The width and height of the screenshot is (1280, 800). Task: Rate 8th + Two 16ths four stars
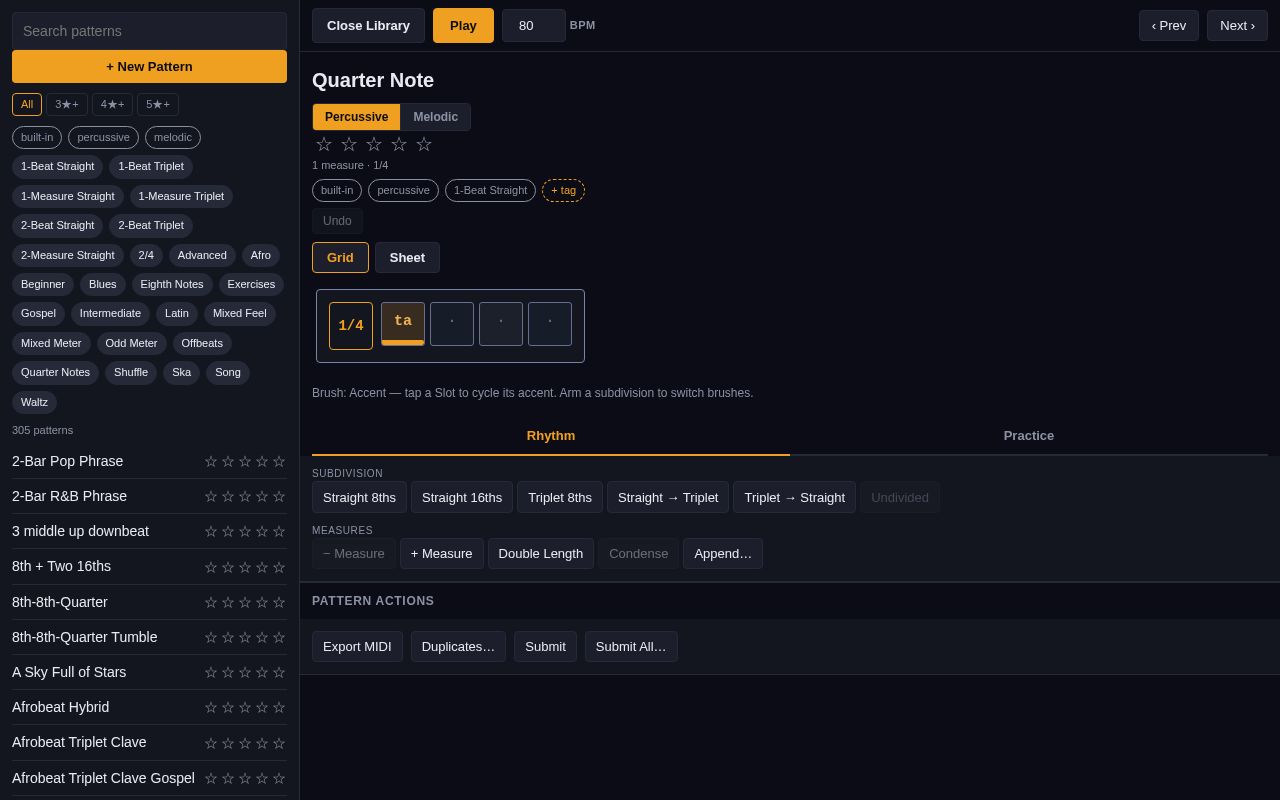262,567
